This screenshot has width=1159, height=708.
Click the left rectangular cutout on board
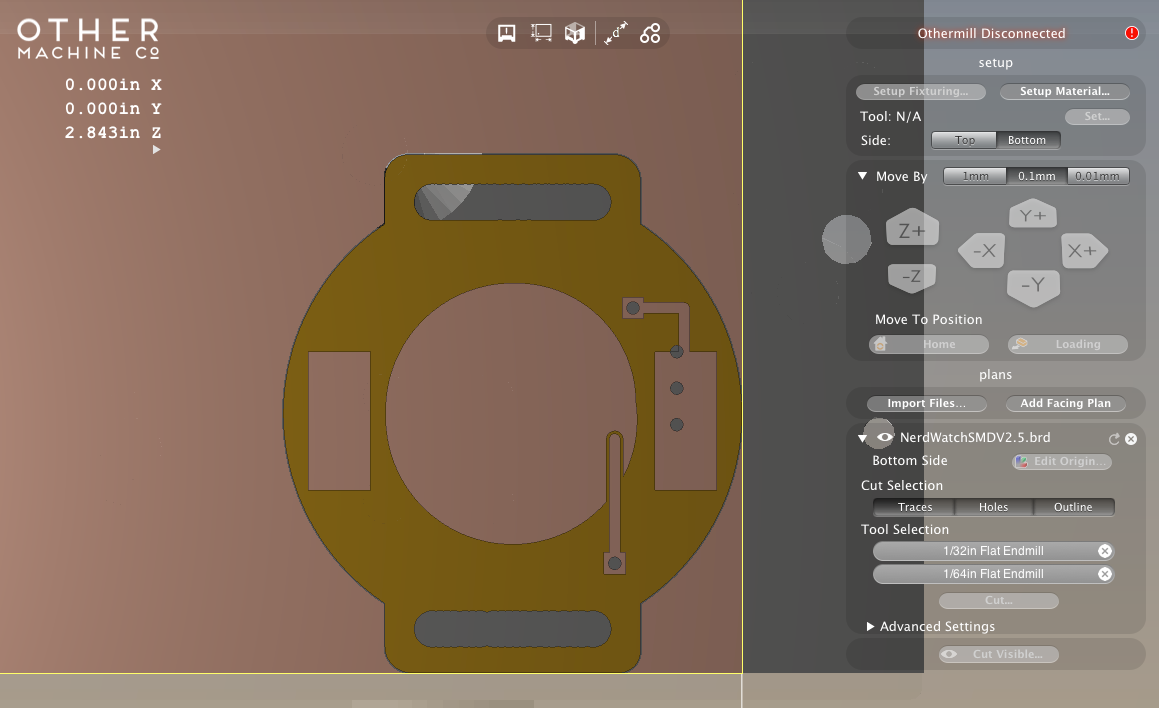pyautogui.click(x=339, y=421)
